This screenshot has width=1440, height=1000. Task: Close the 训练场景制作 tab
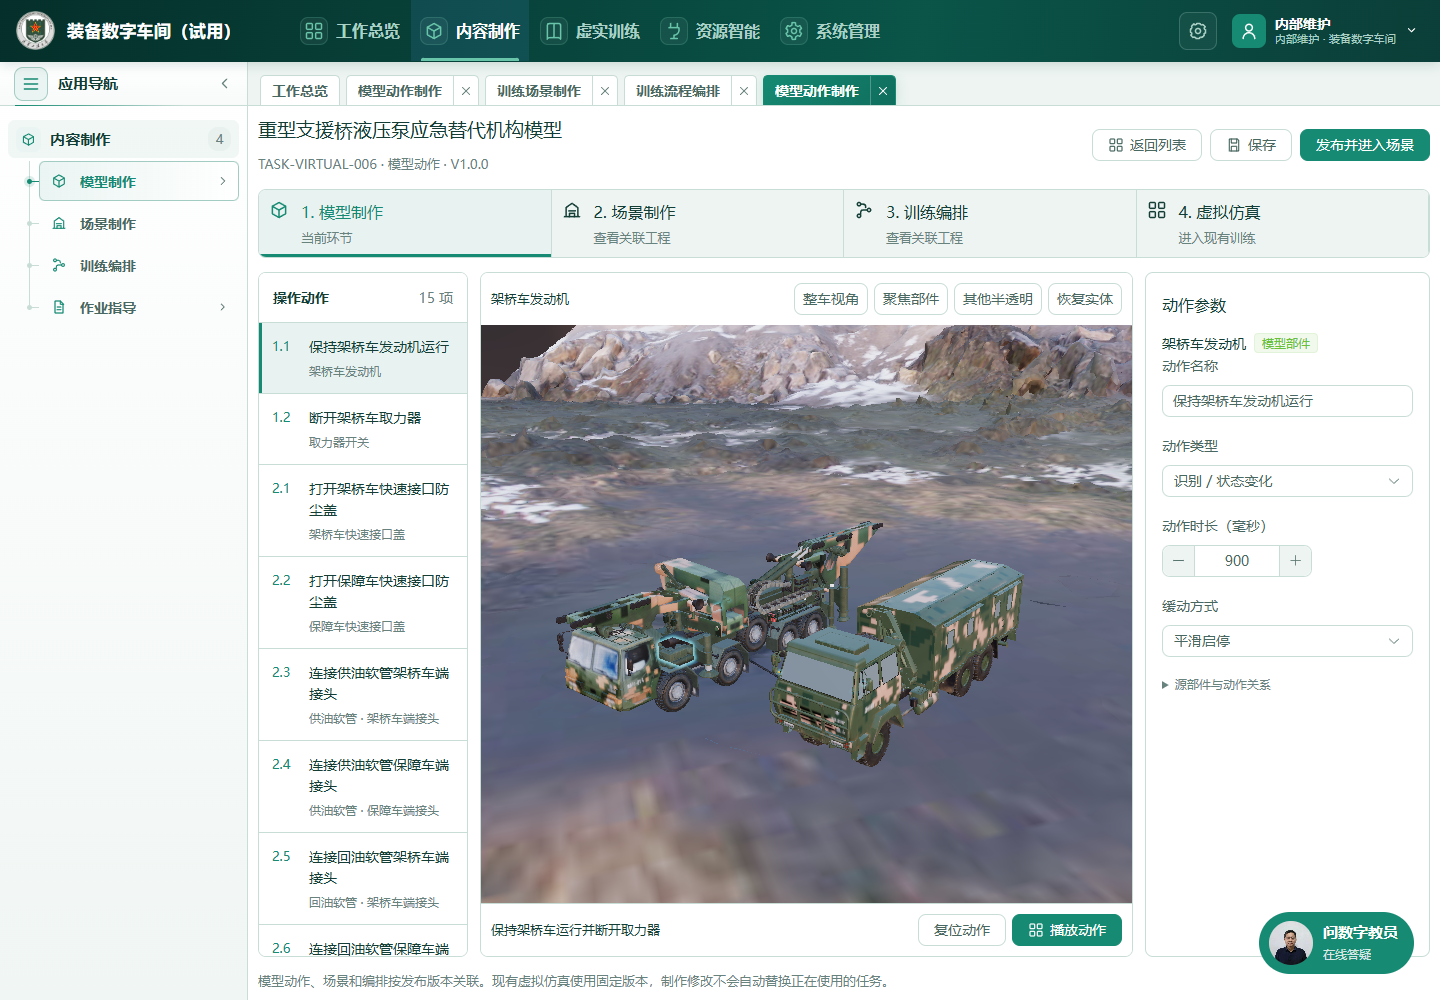coord(605,91)
